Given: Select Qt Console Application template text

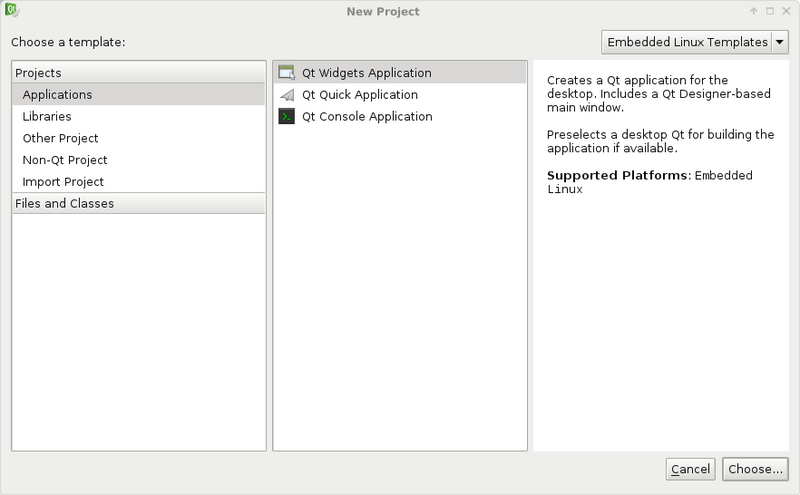Looking at the screenshot, I should click(x=367, y=116).
